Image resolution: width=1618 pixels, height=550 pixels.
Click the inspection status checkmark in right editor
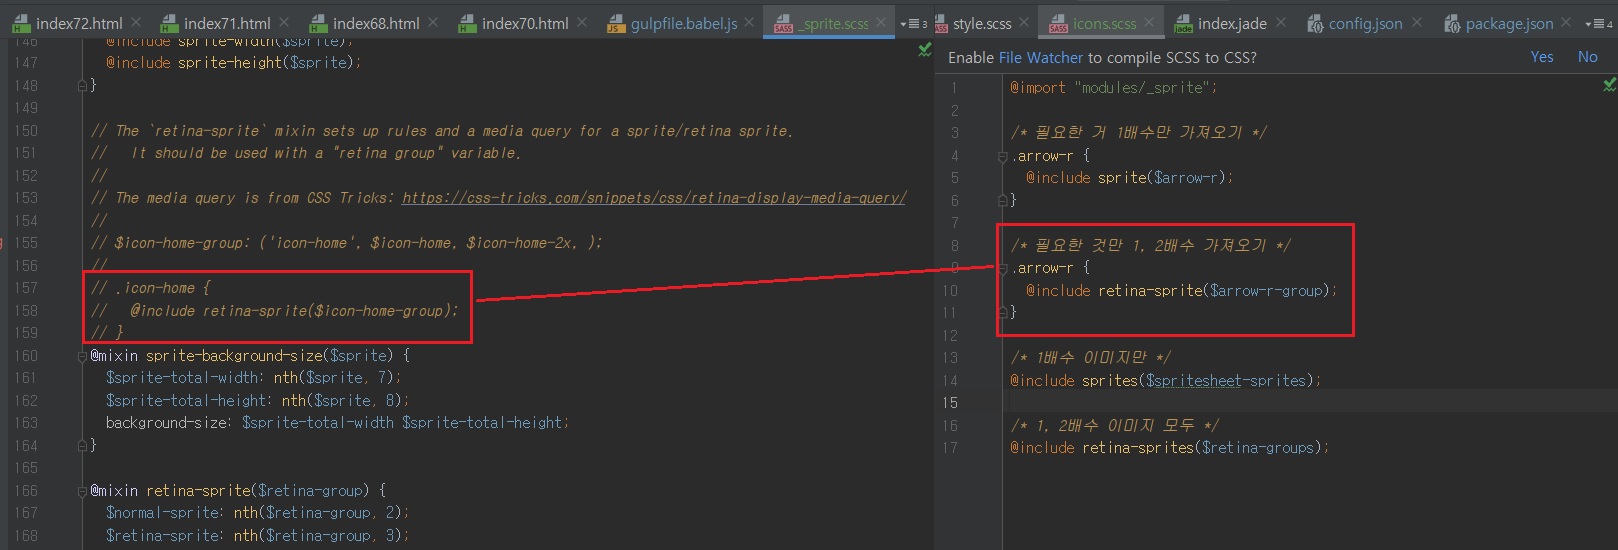1609,86
